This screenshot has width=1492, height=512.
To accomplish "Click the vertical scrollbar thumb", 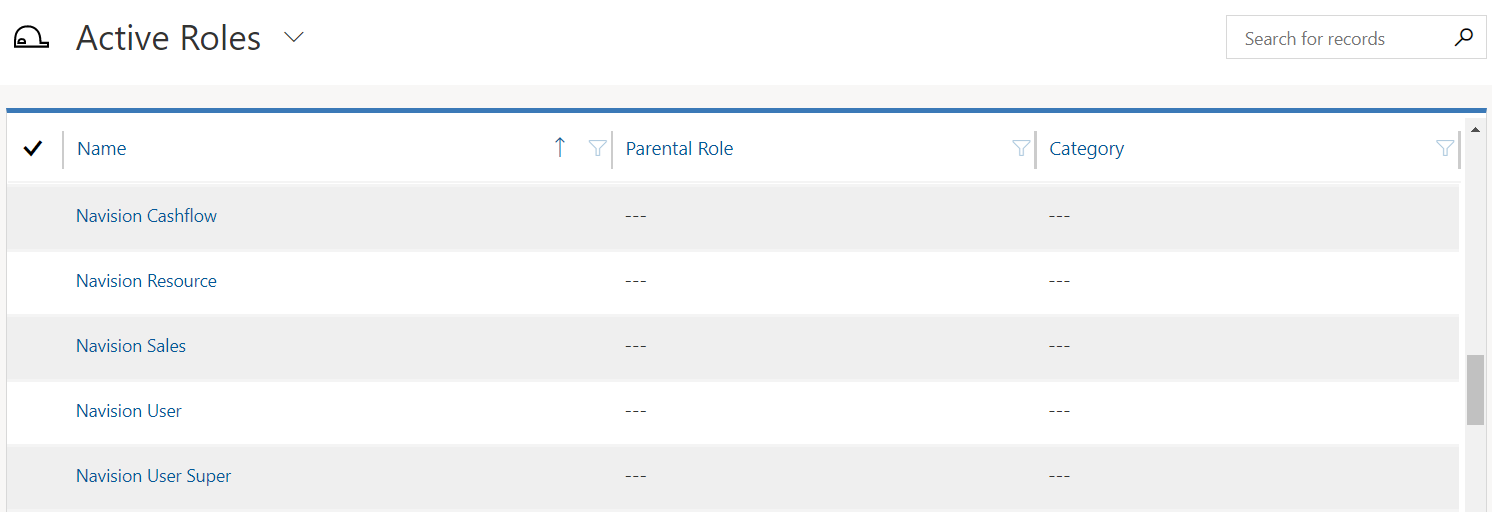I will 1475,389.
